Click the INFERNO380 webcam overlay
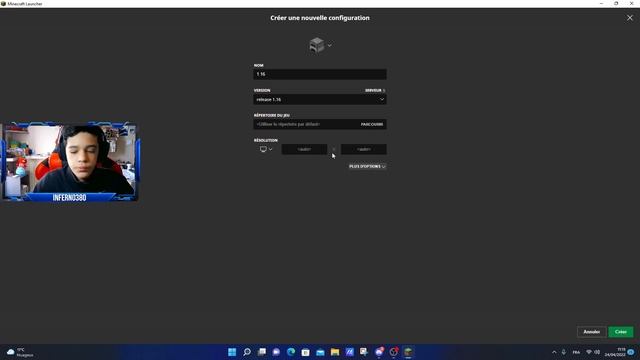 coord(70,162)
